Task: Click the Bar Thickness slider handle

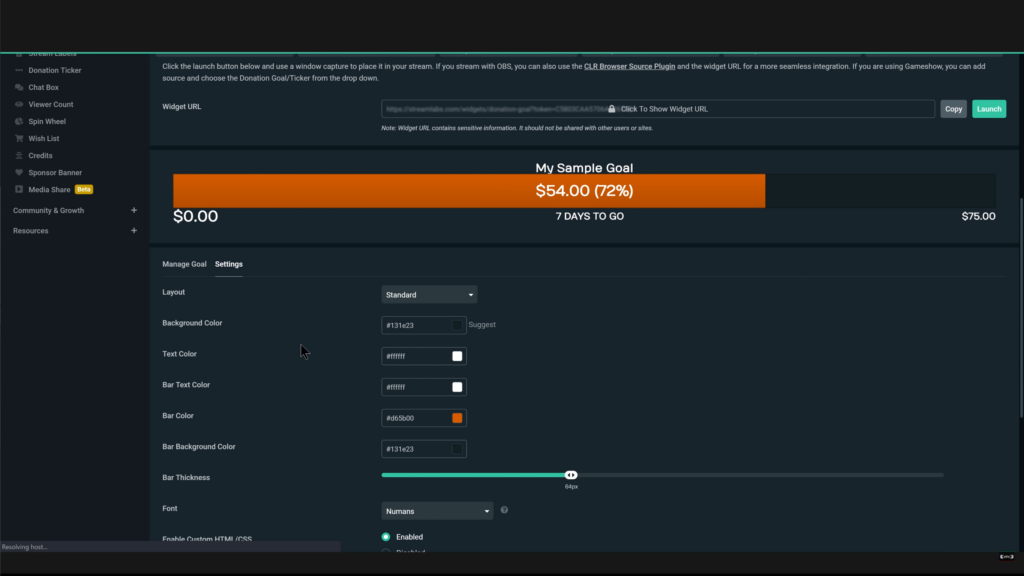Action: [x=571, y=475]
